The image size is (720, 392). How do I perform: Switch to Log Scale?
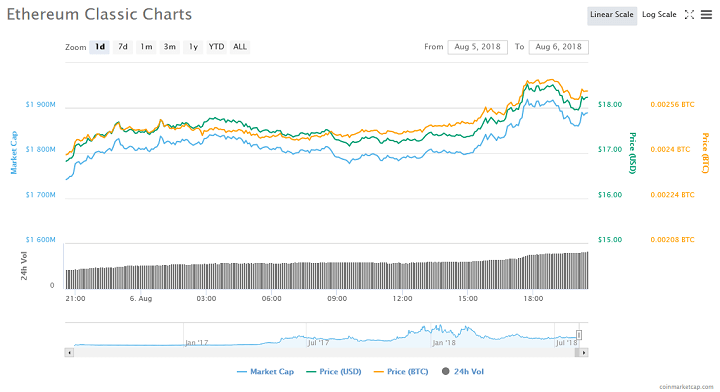pos(659,15)
